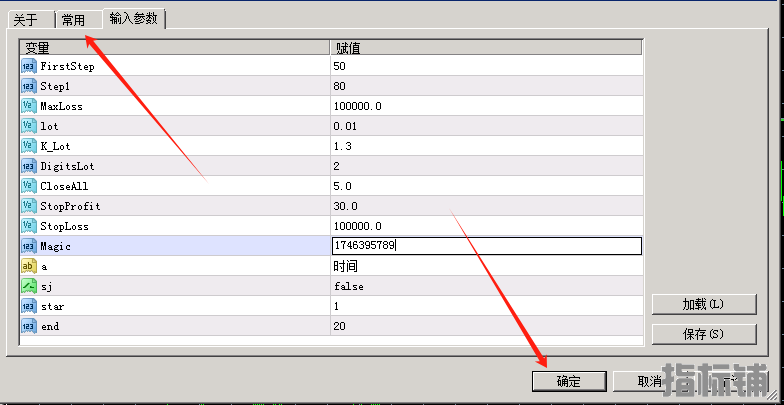The height and width of the screenshot is (405, 784).
Task: Click the 变量 column header
Action: pos(174,47)
